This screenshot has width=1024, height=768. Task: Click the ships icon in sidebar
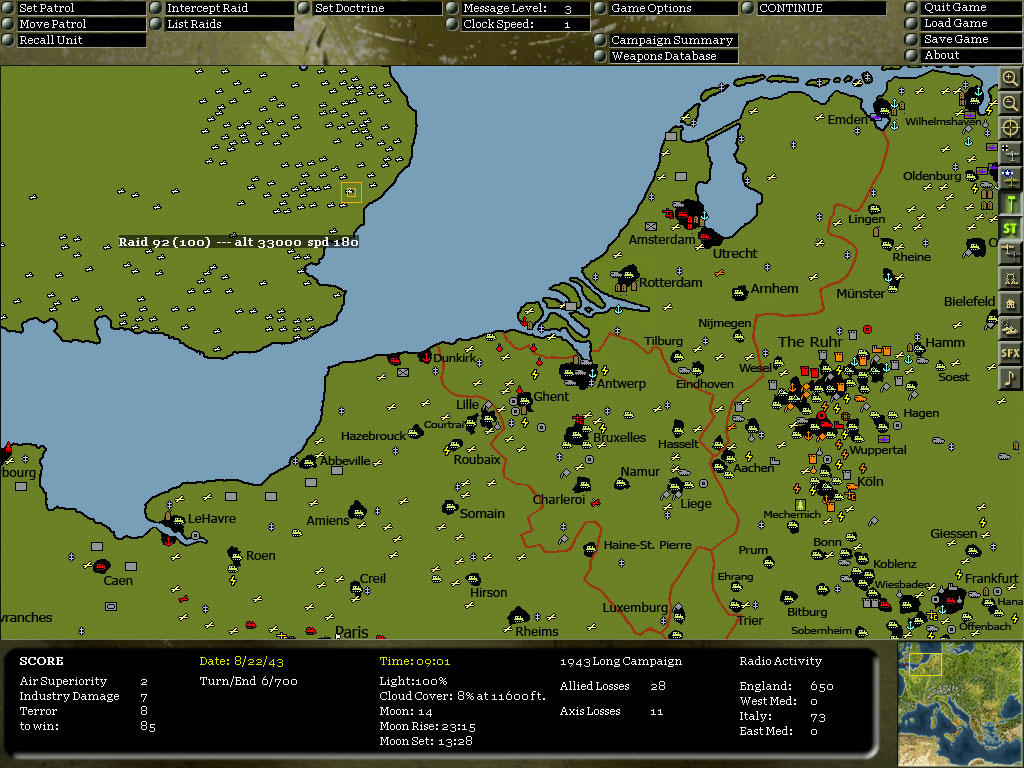click(x=1010, y=328)
